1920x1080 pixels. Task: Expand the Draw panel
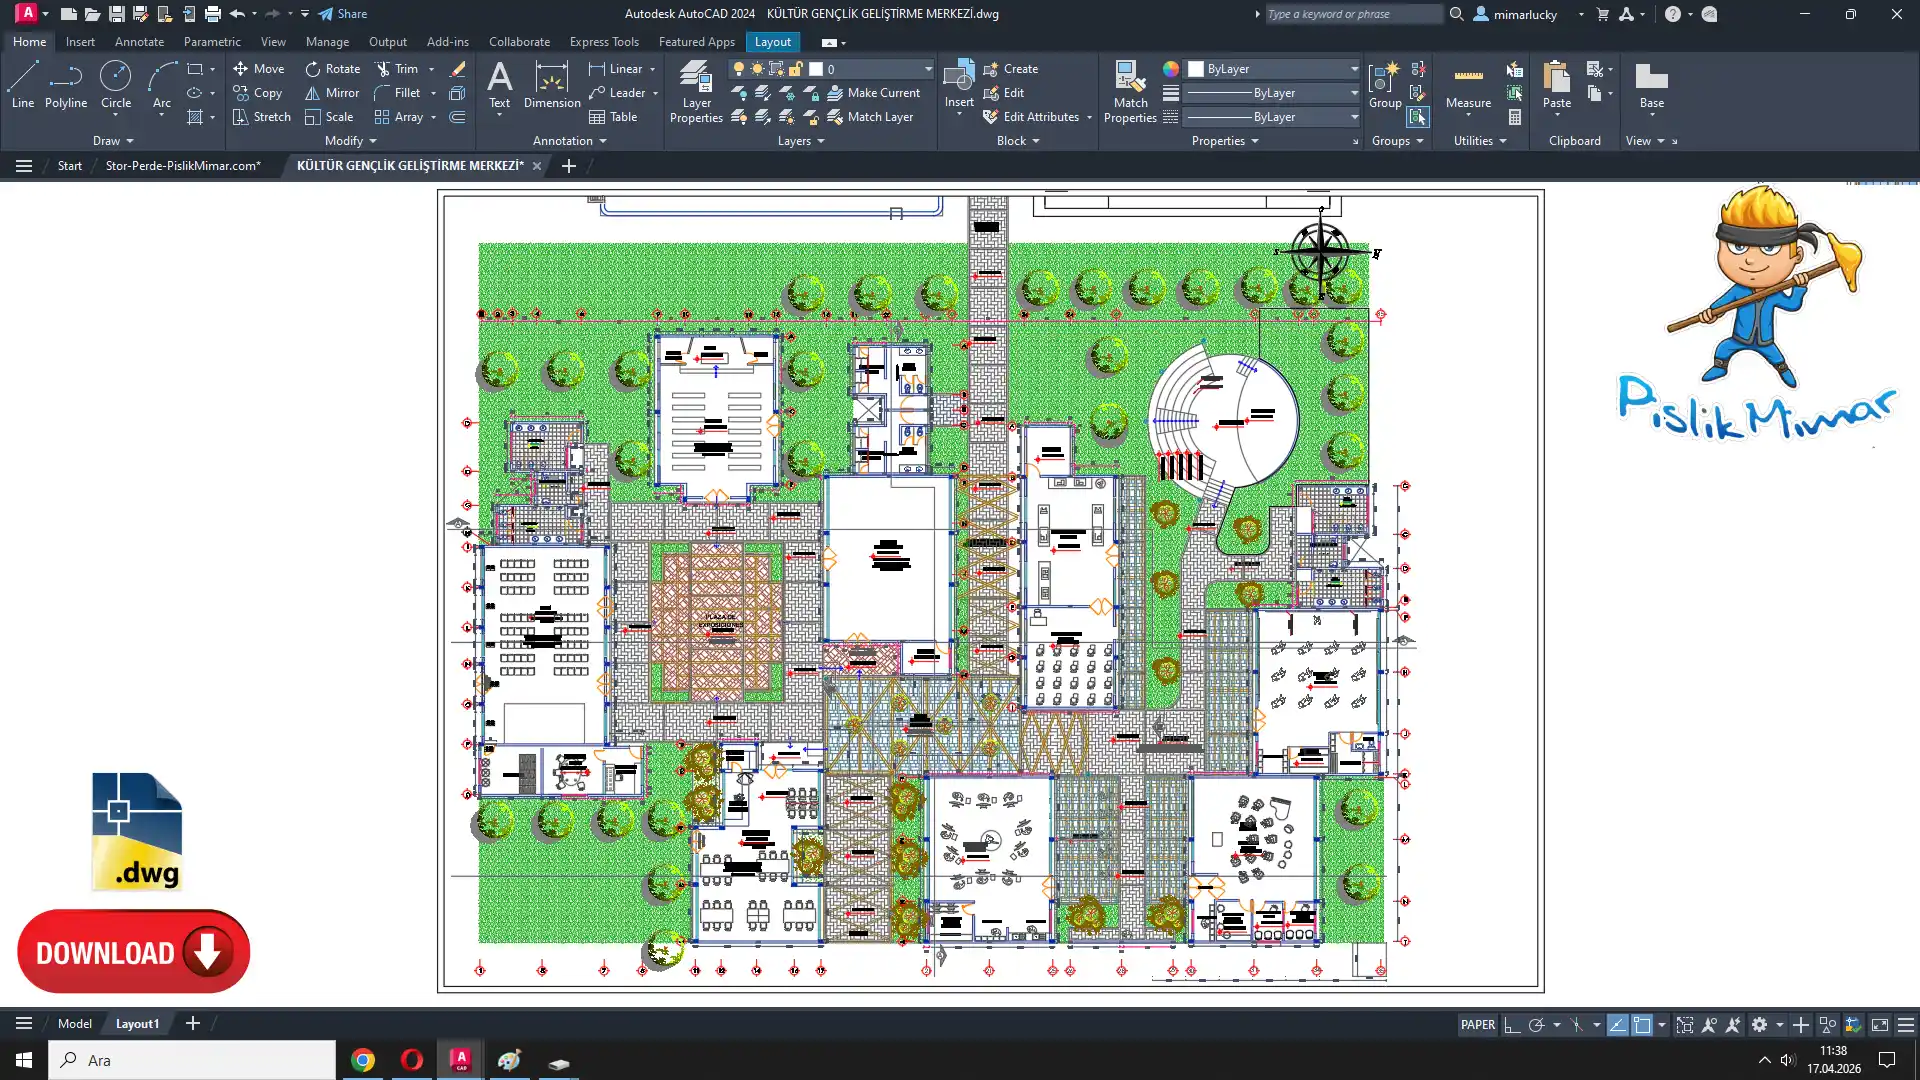tap(113, 141)
